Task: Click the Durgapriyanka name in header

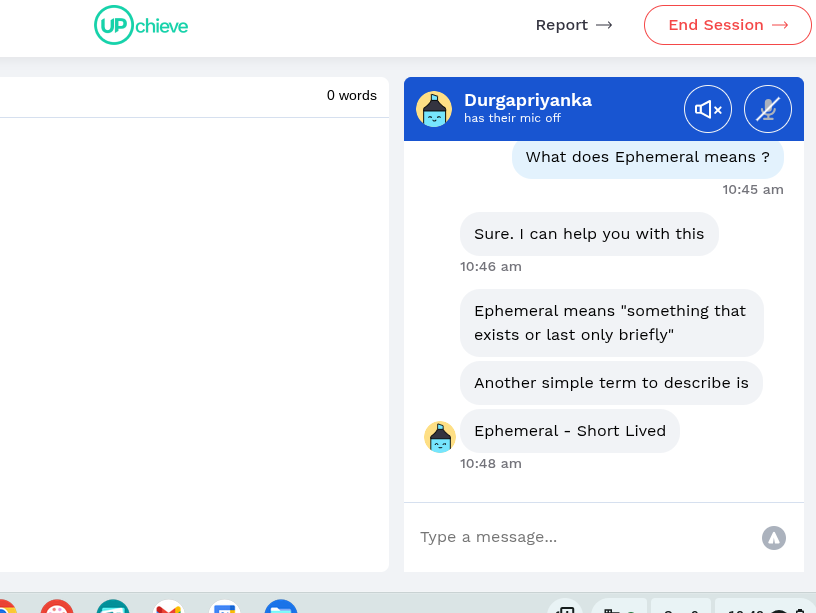Action: 528,100
